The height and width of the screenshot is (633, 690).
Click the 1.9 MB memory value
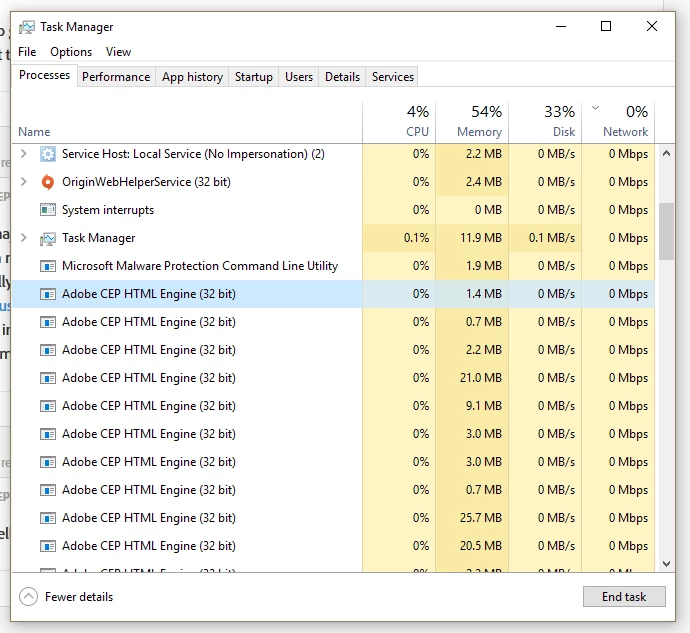(x=484, y=266)
